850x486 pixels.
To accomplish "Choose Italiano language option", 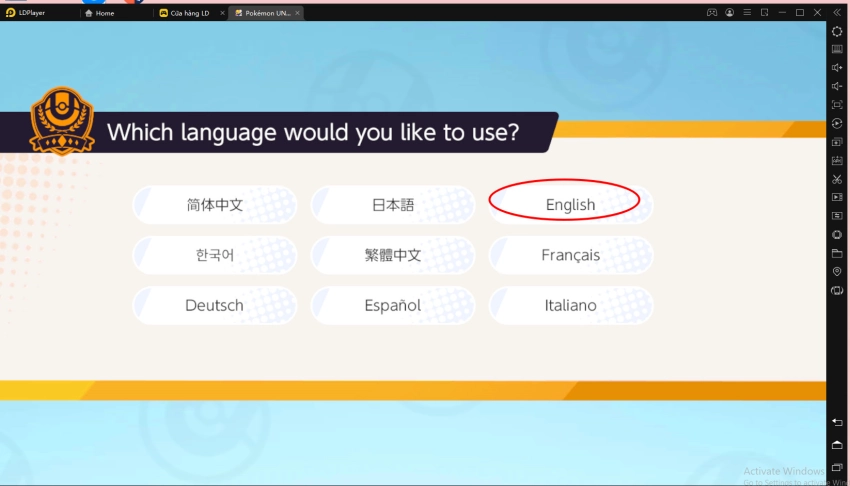I will coord(571,306).
